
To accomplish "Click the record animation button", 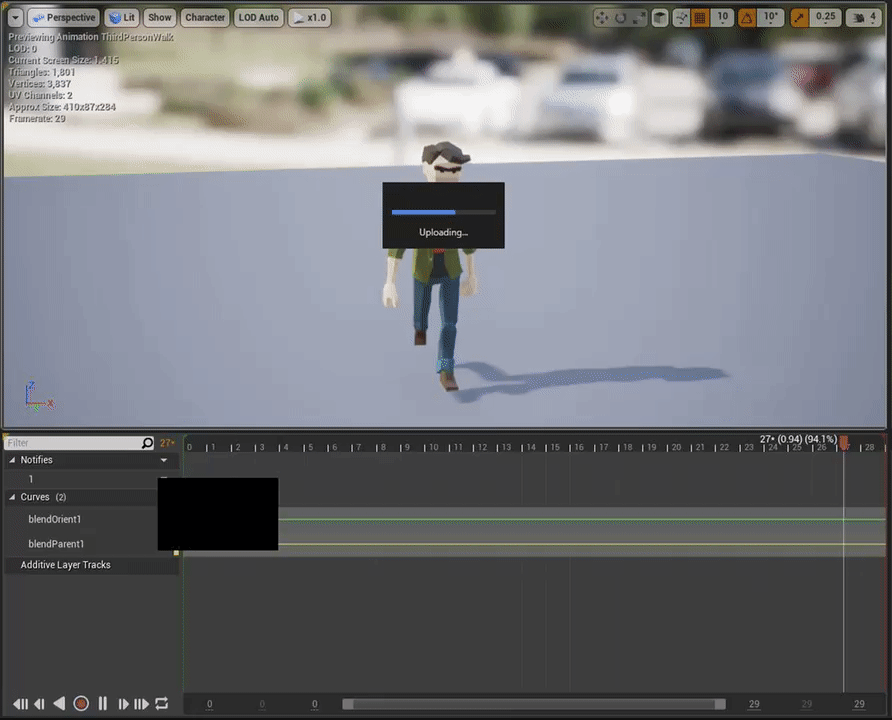I will [81, 704].
